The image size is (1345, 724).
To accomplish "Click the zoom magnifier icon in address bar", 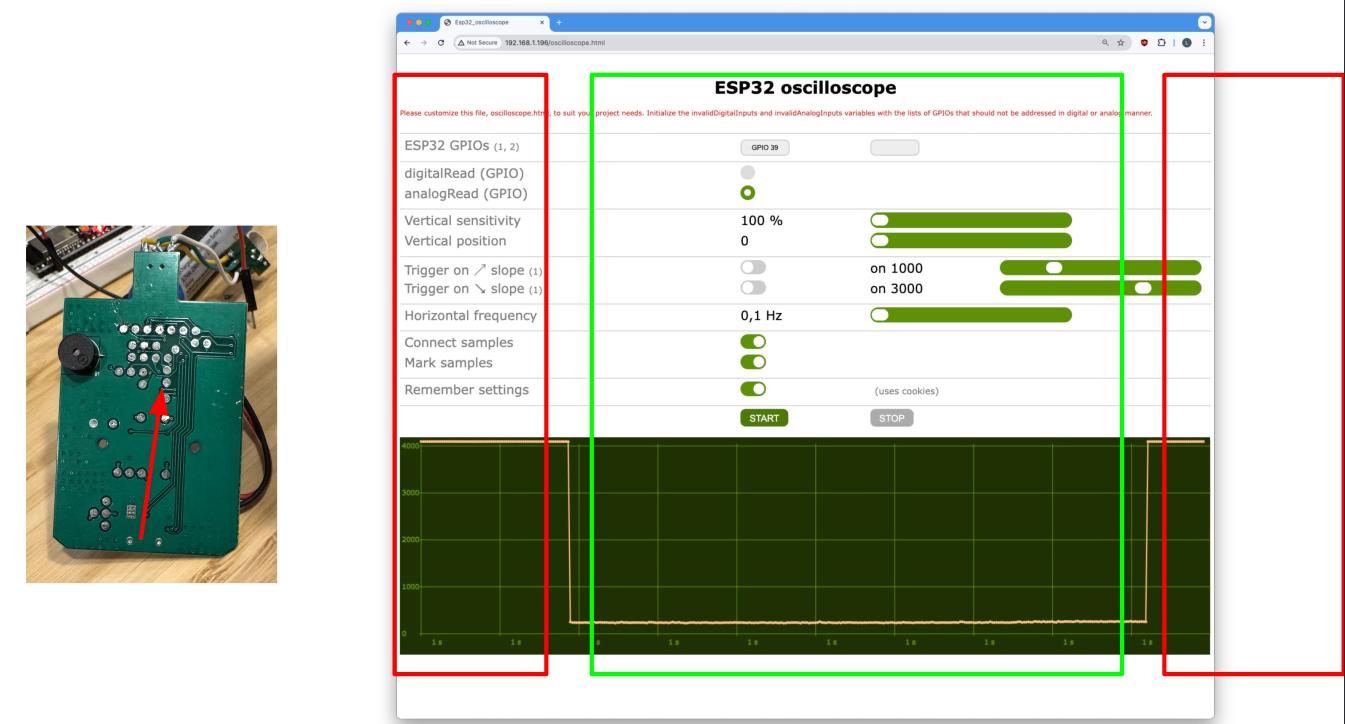I will (1105, 43).
